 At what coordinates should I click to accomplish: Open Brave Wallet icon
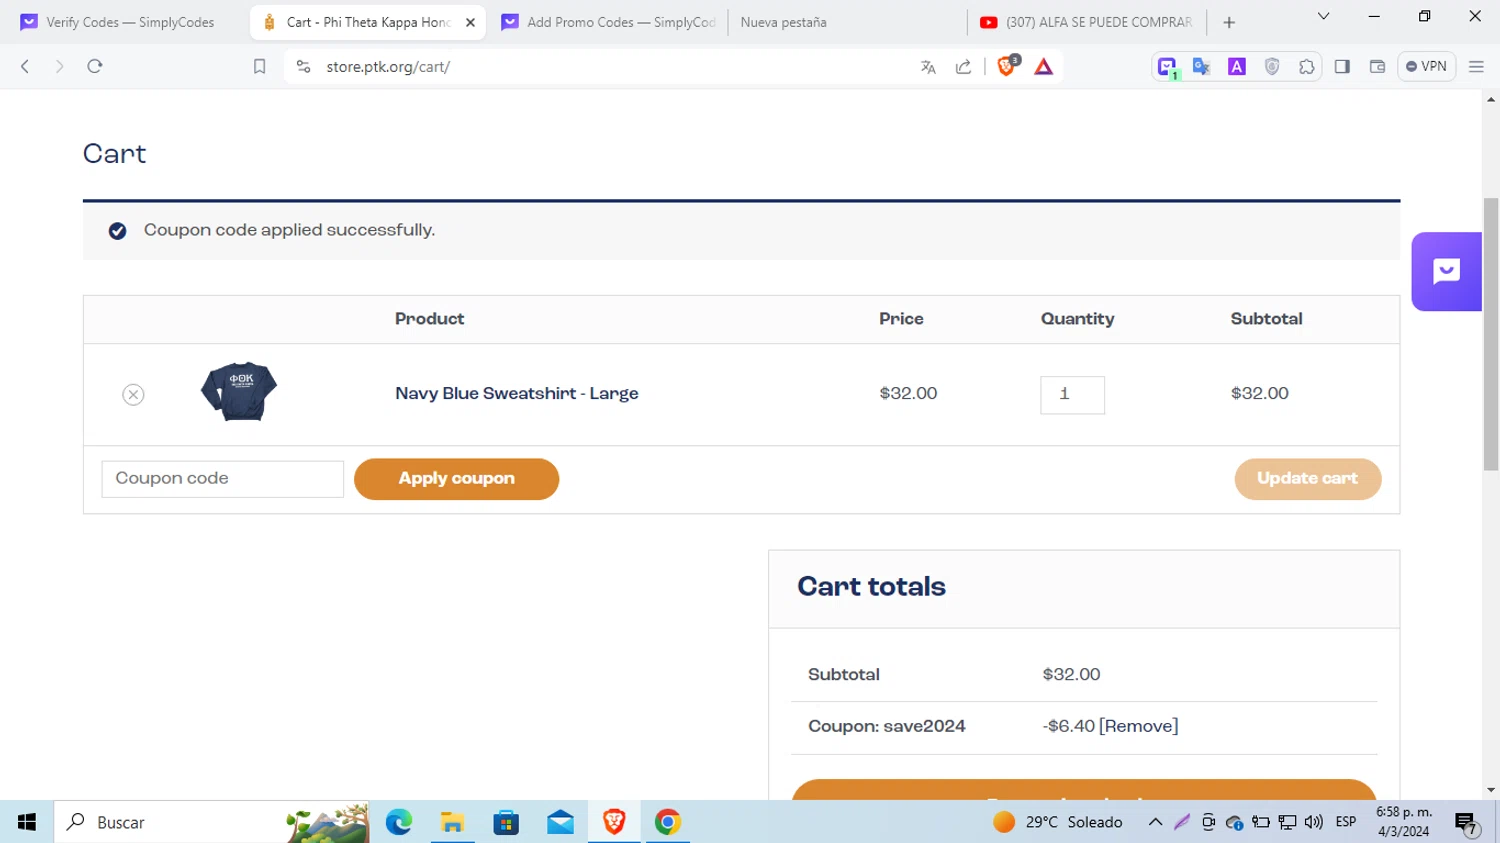(1377, 67)
